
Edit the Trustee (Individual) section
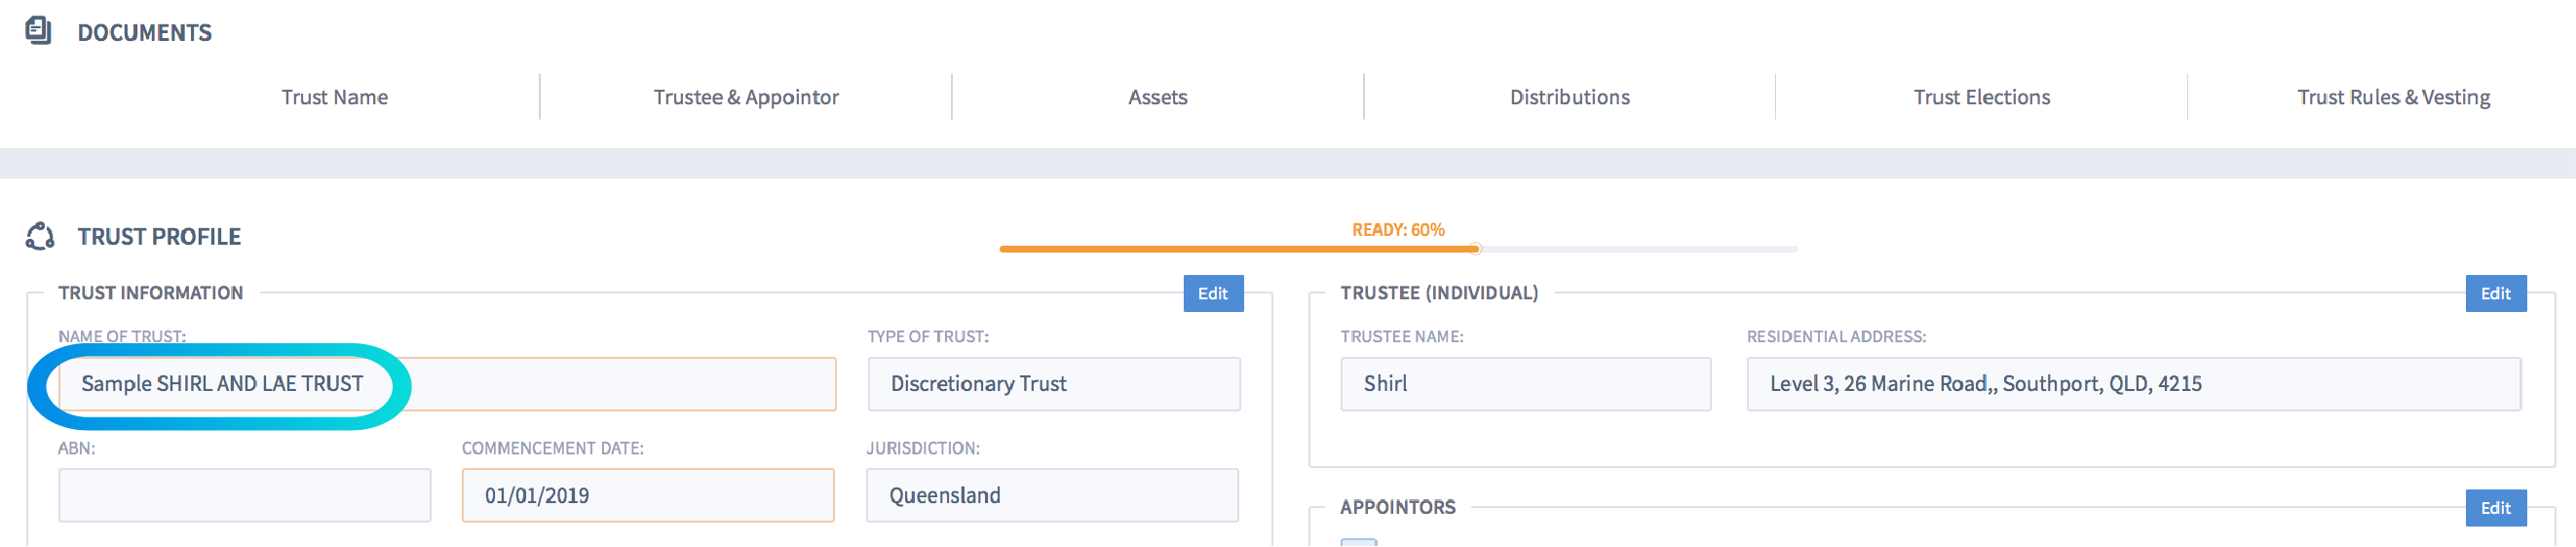(2494, 293)
